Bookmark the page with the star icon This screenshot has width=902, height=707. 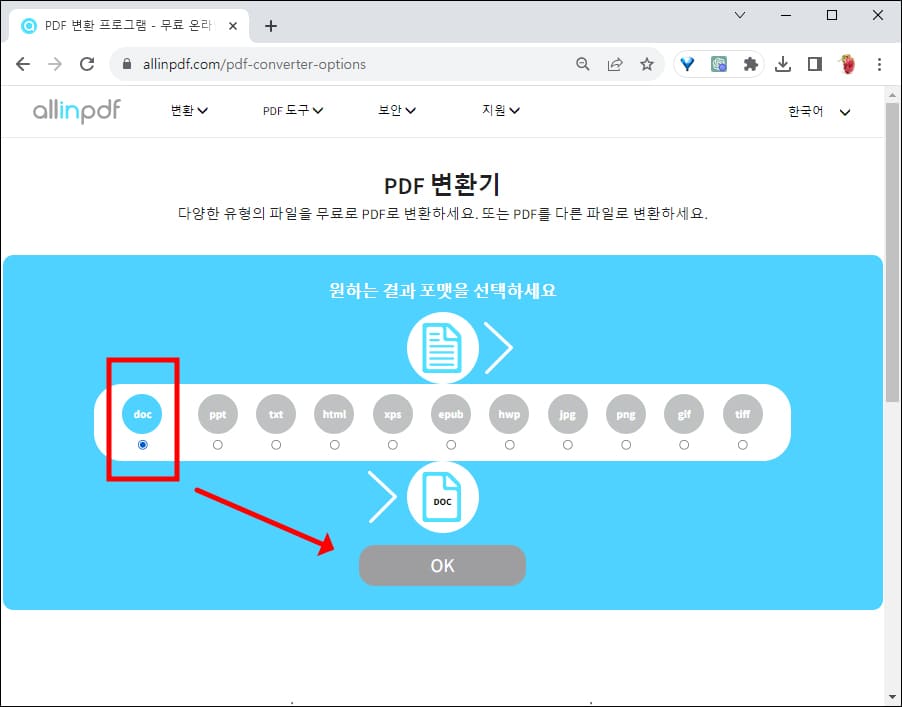click(647, 63)
